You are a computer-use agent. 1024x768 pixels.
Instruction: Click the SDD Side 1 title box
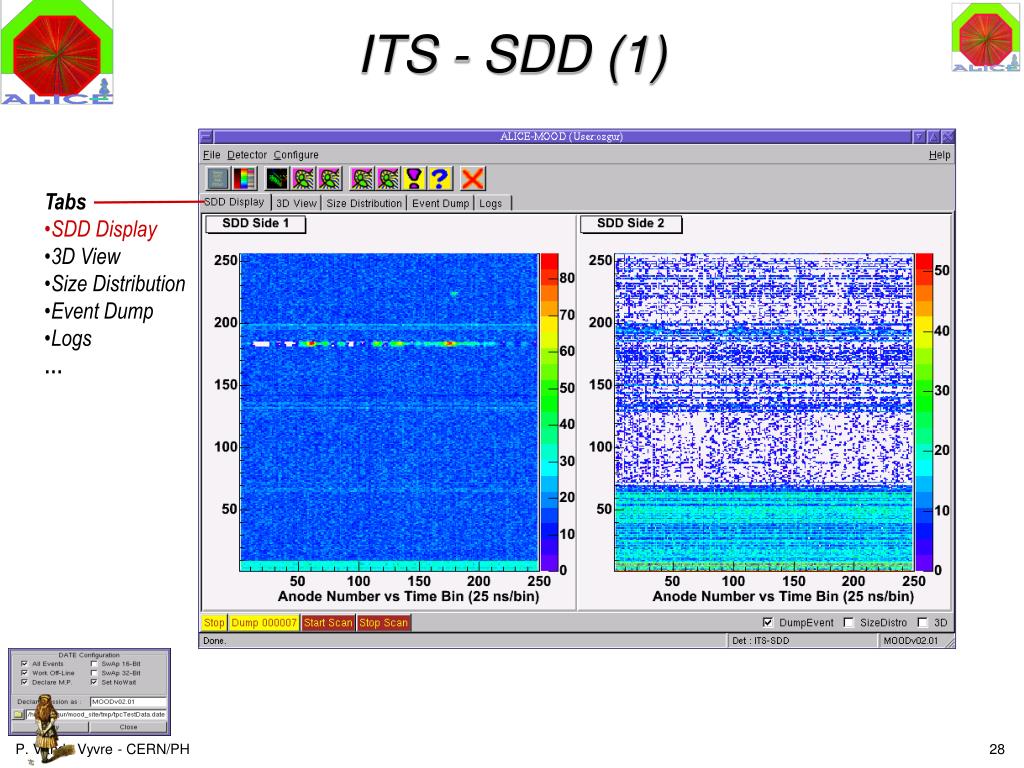255,223
